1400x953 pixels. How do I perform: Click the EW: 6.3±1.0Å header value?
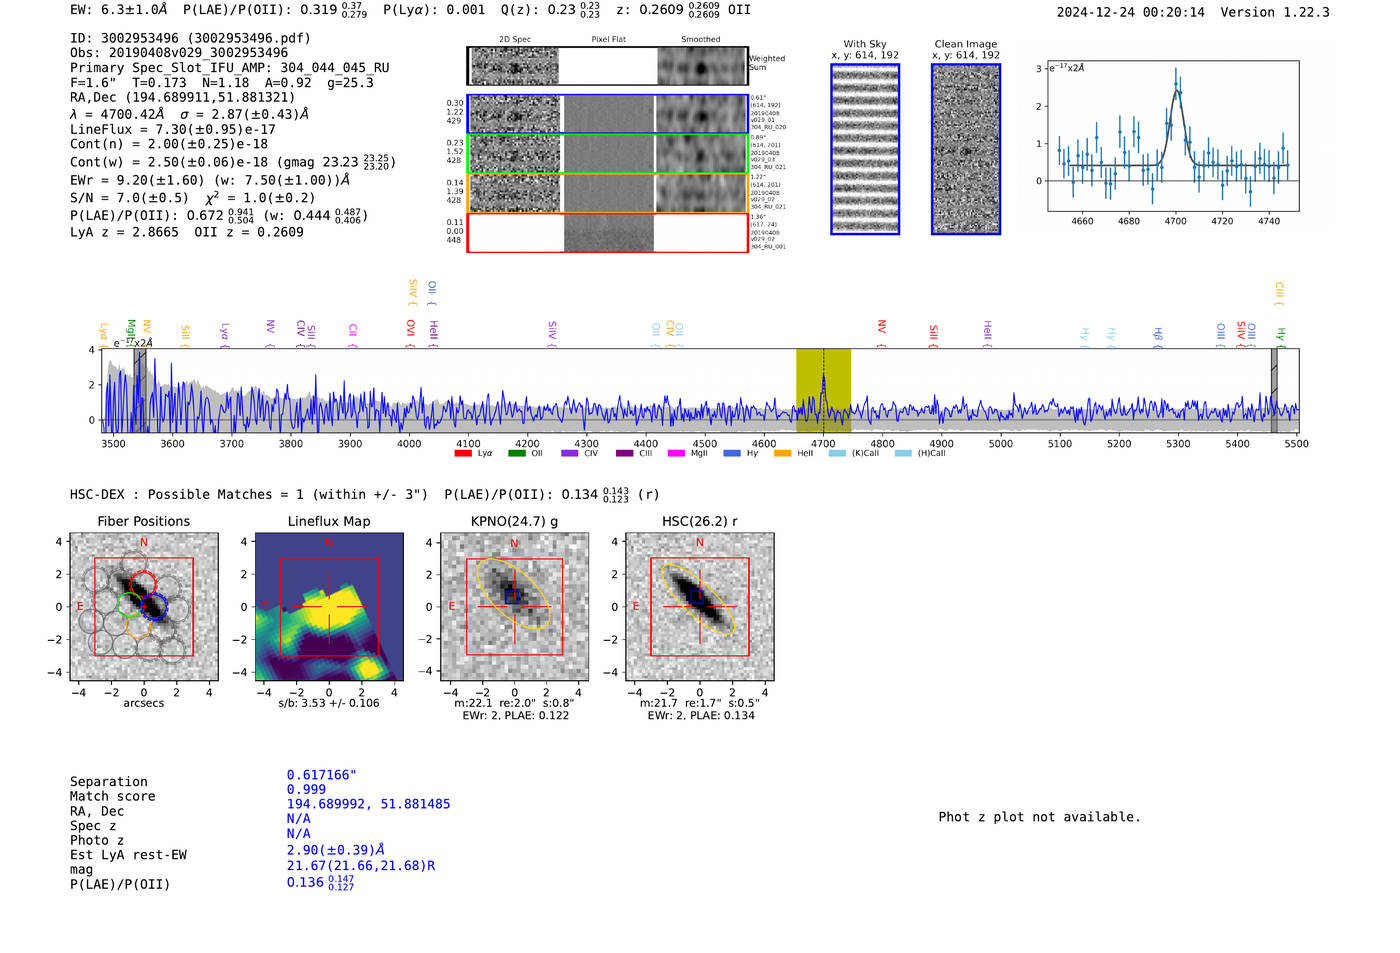click(119, 10)
